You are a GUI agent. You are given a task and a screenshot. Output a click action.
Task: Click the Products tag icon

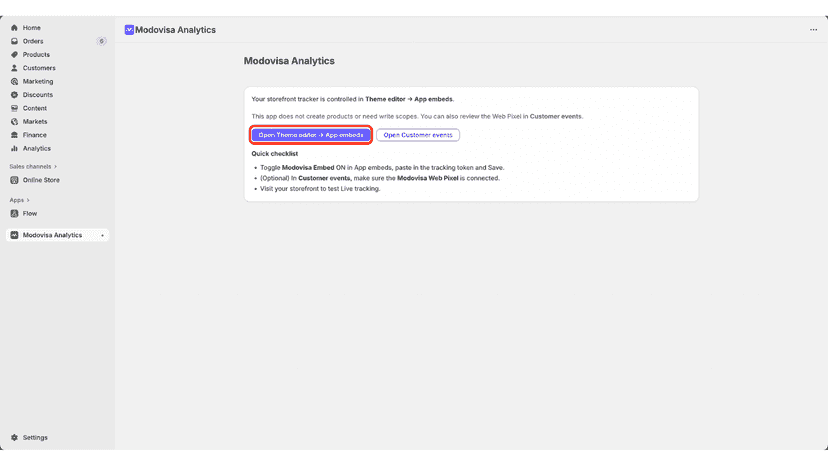[x=14, y=54]
